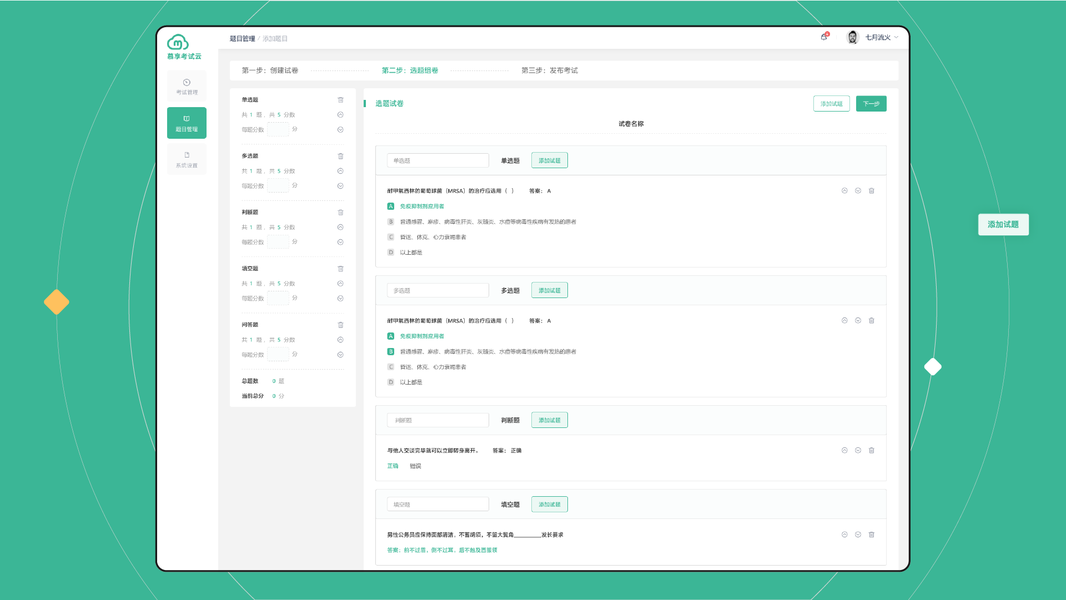
Task: Click 添加试题 in the 填空题 section header
Action: (x=549, y=505)
